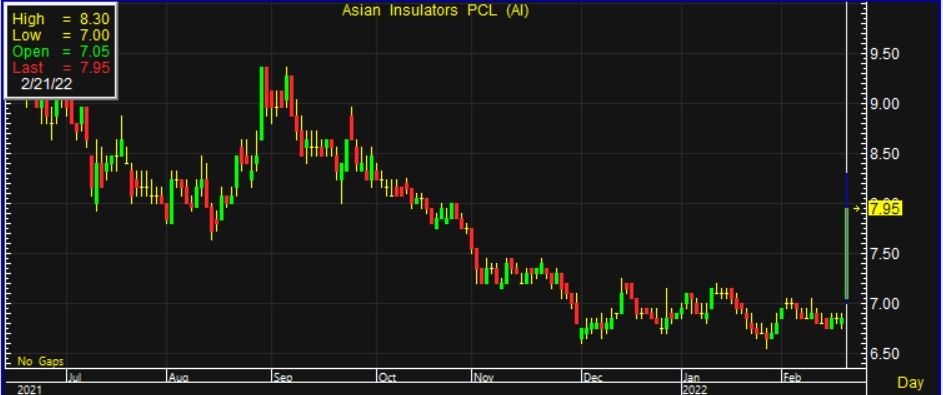Click the Dec label on time axis
Screen dimensions: 943x395
(593, 378)
